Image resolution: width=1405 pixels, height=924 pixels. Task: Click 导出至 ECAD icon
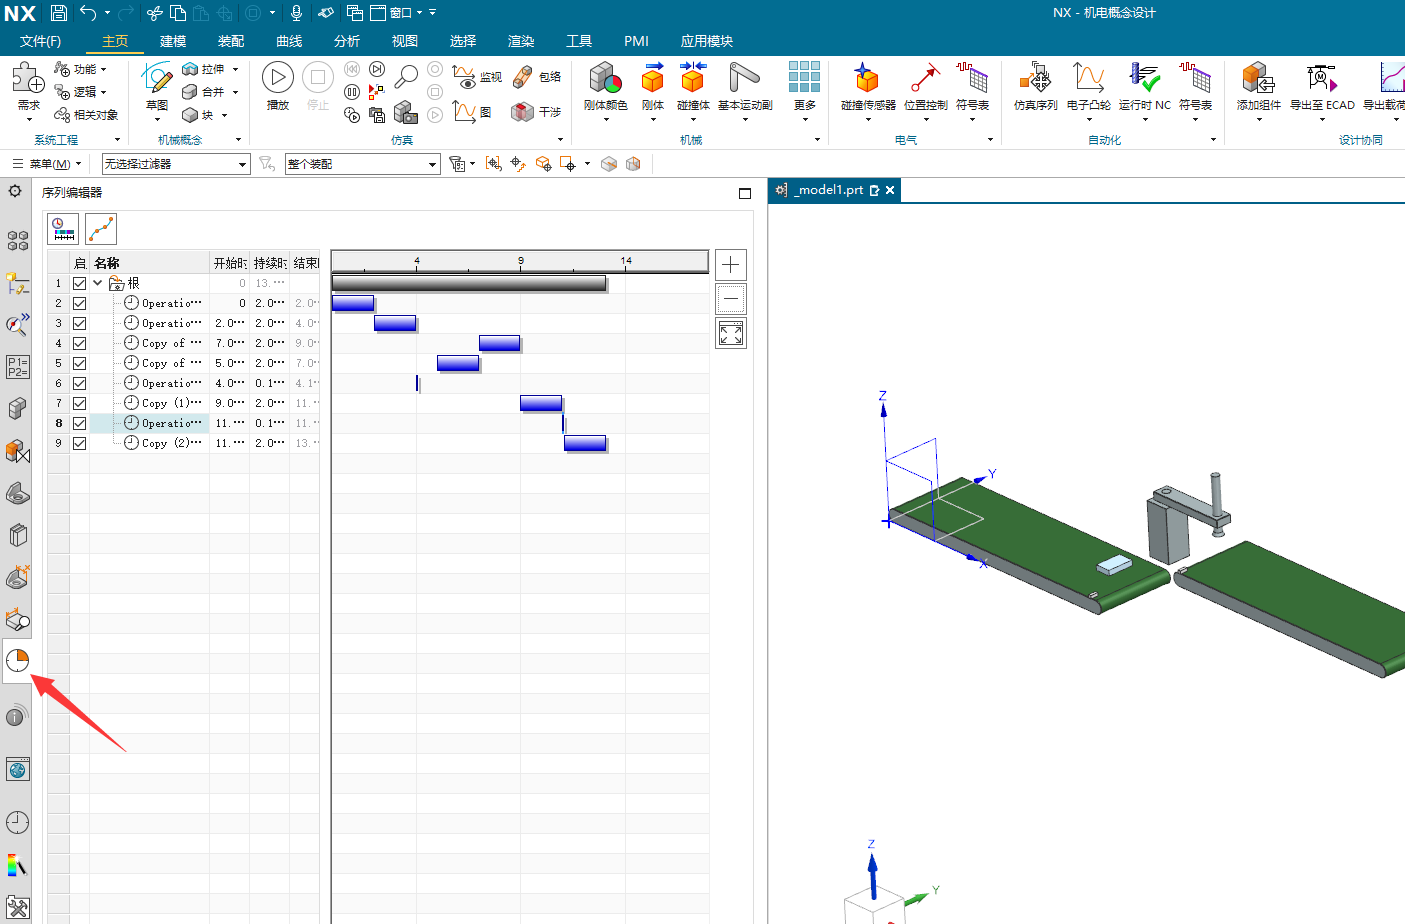pos(1322,78)
